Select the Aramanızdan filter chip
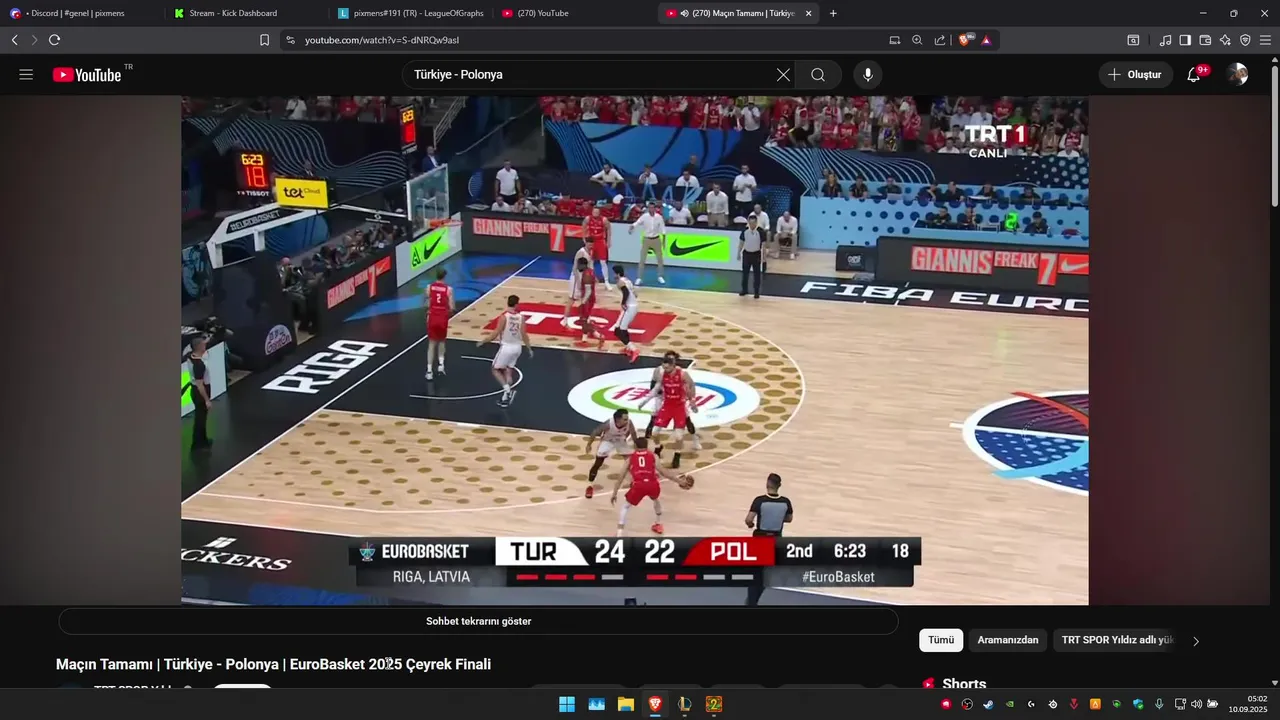Screen dimensions: 1280x720 [x=1008, y=640]
